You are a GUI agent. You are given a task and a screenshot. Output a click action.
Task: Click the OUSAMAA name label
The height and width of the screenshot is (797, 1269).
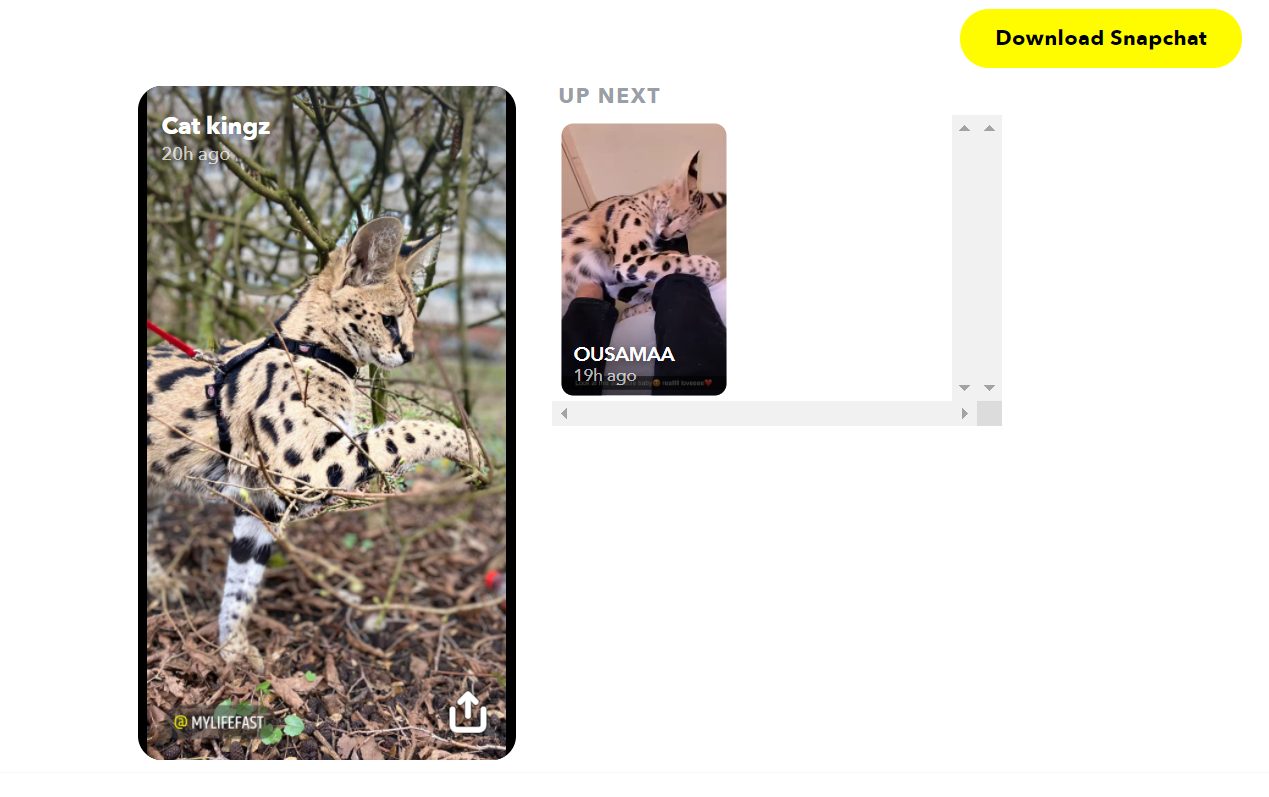tap(624, 354)
